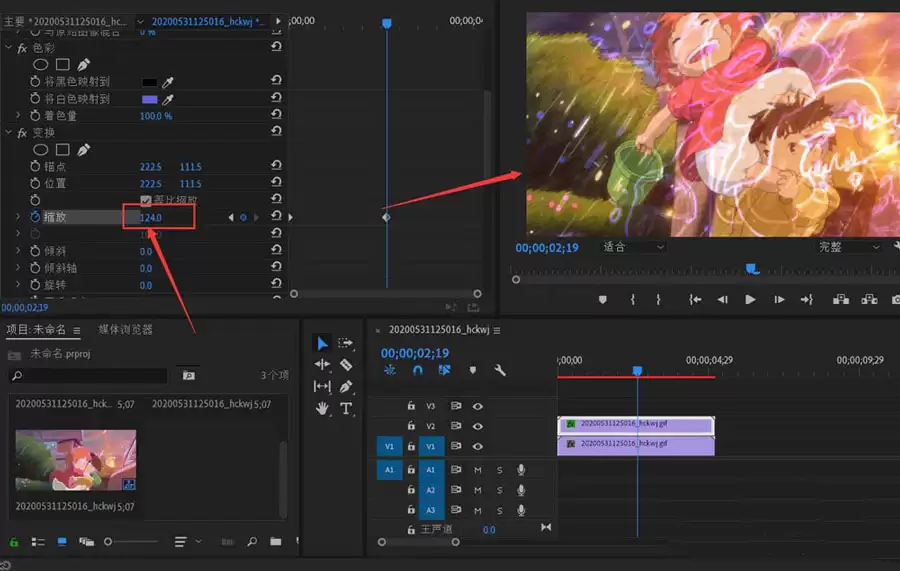Toggle stopwatch animation for 锚点

coord(35,166)
